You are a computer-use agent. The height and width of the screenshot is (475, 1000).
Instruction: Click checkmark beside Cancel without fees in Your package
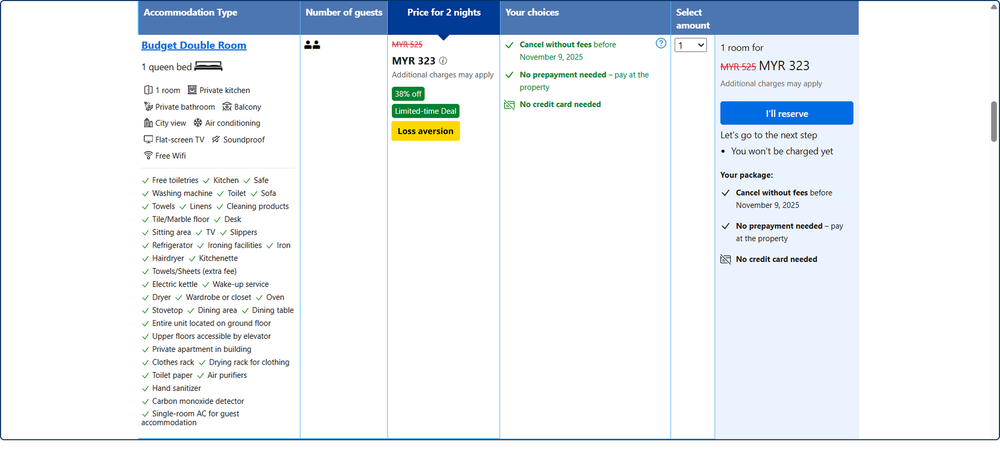pyautogui.click(x=724, y=193)
